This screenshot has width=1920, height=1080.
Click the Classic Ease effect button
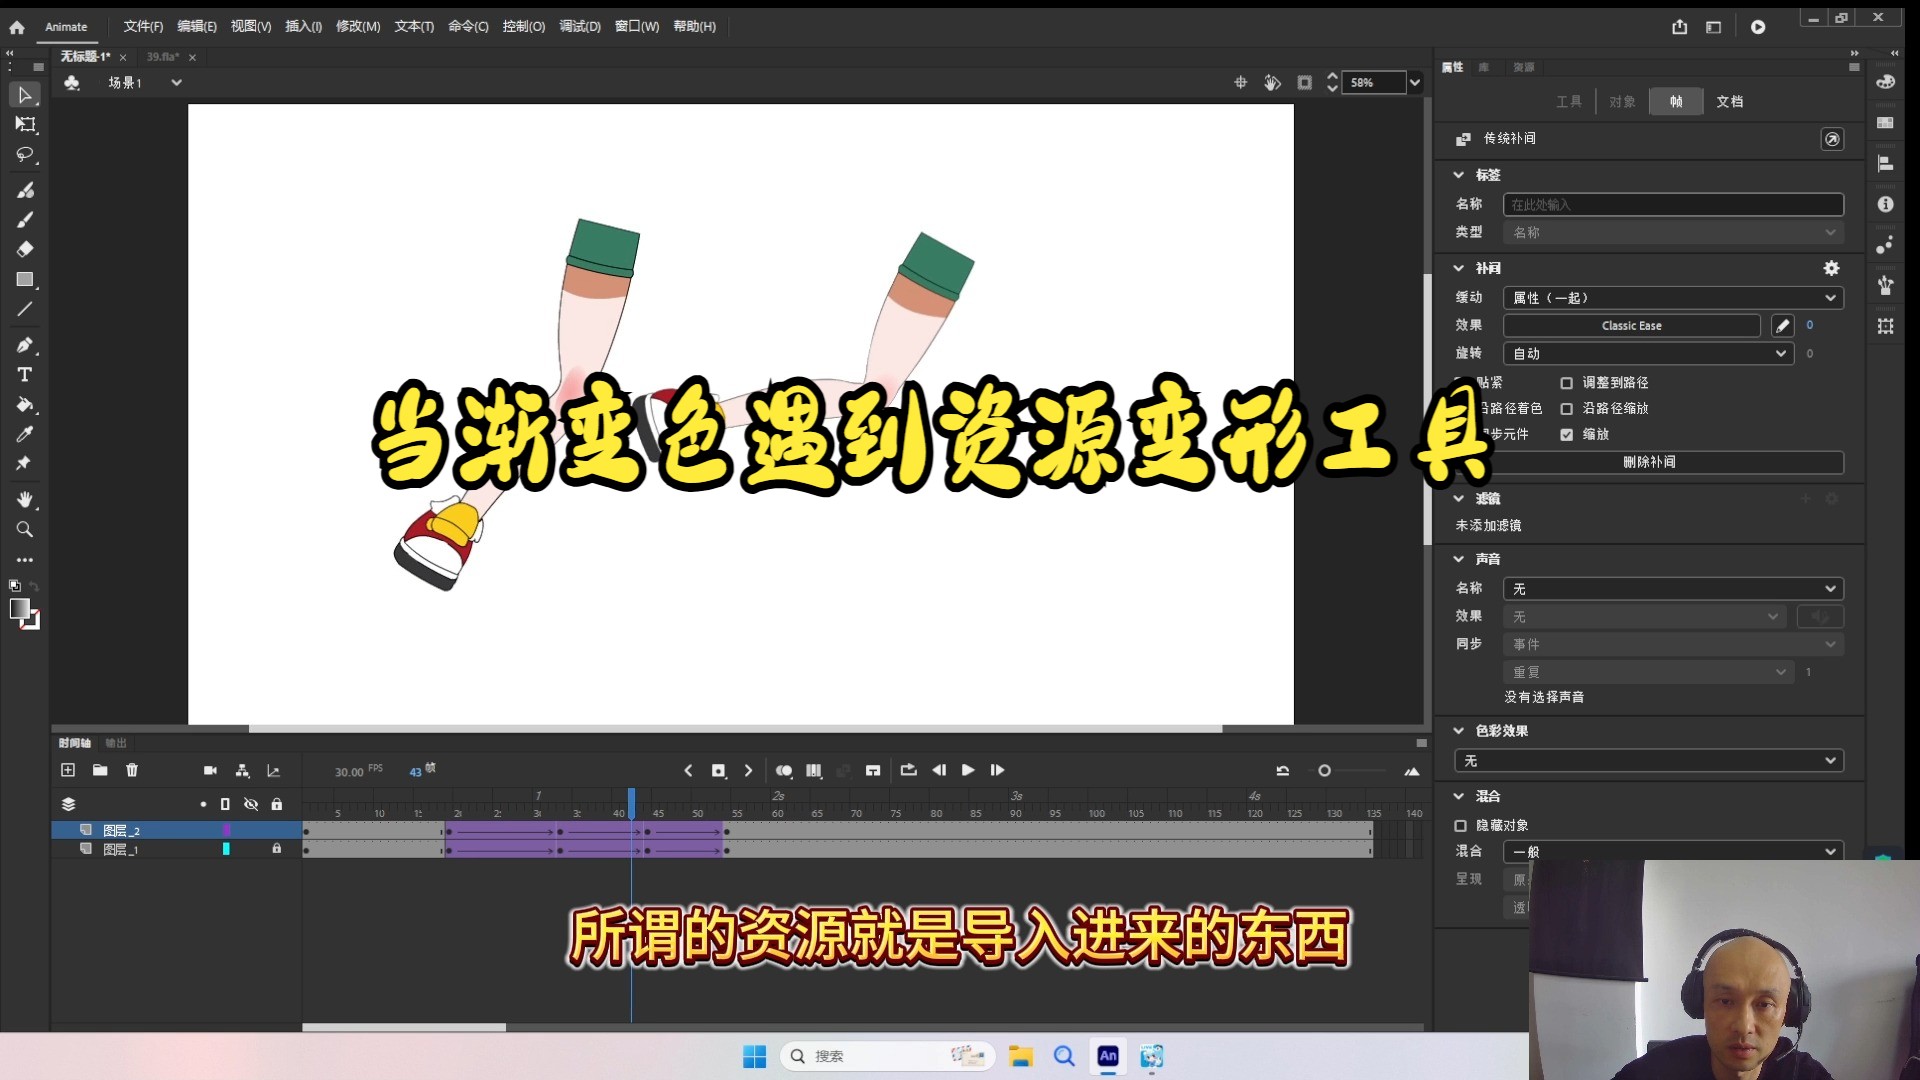point(1631,326)
